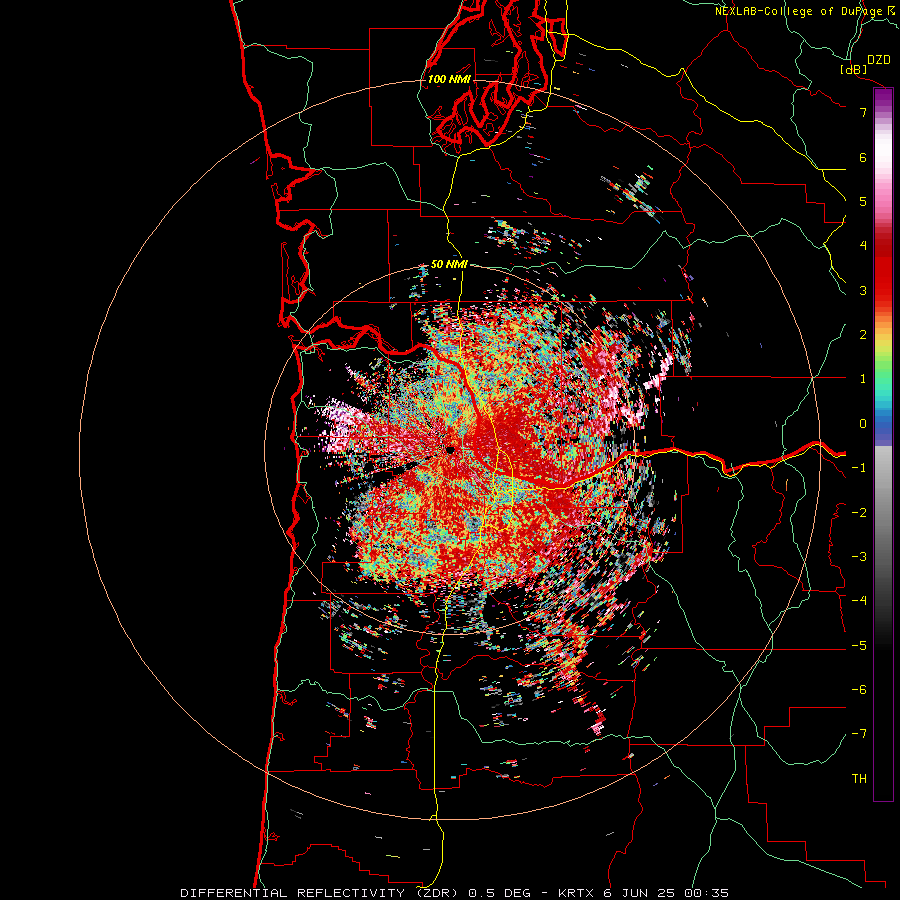The width and height of the screenshot is (900, 900).
Task: Click the -4 dB value on colorbar
Action: click(x=859, y=601)
